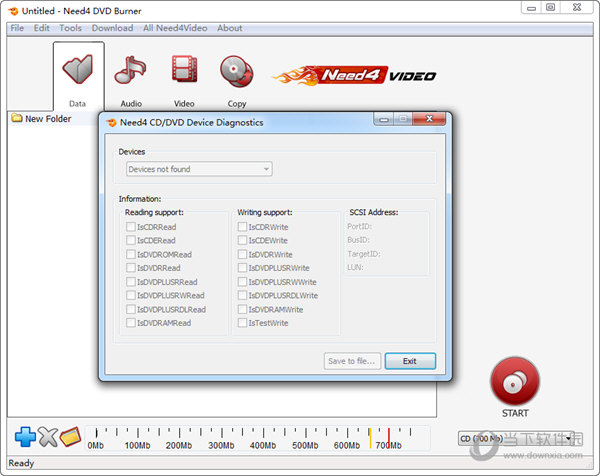Toggle the IsCDEWrite checkbox

tap(242, 240)
